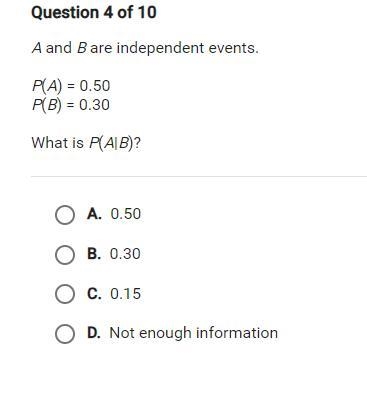Click the bold letter D. answer label

tap(94, 333)
